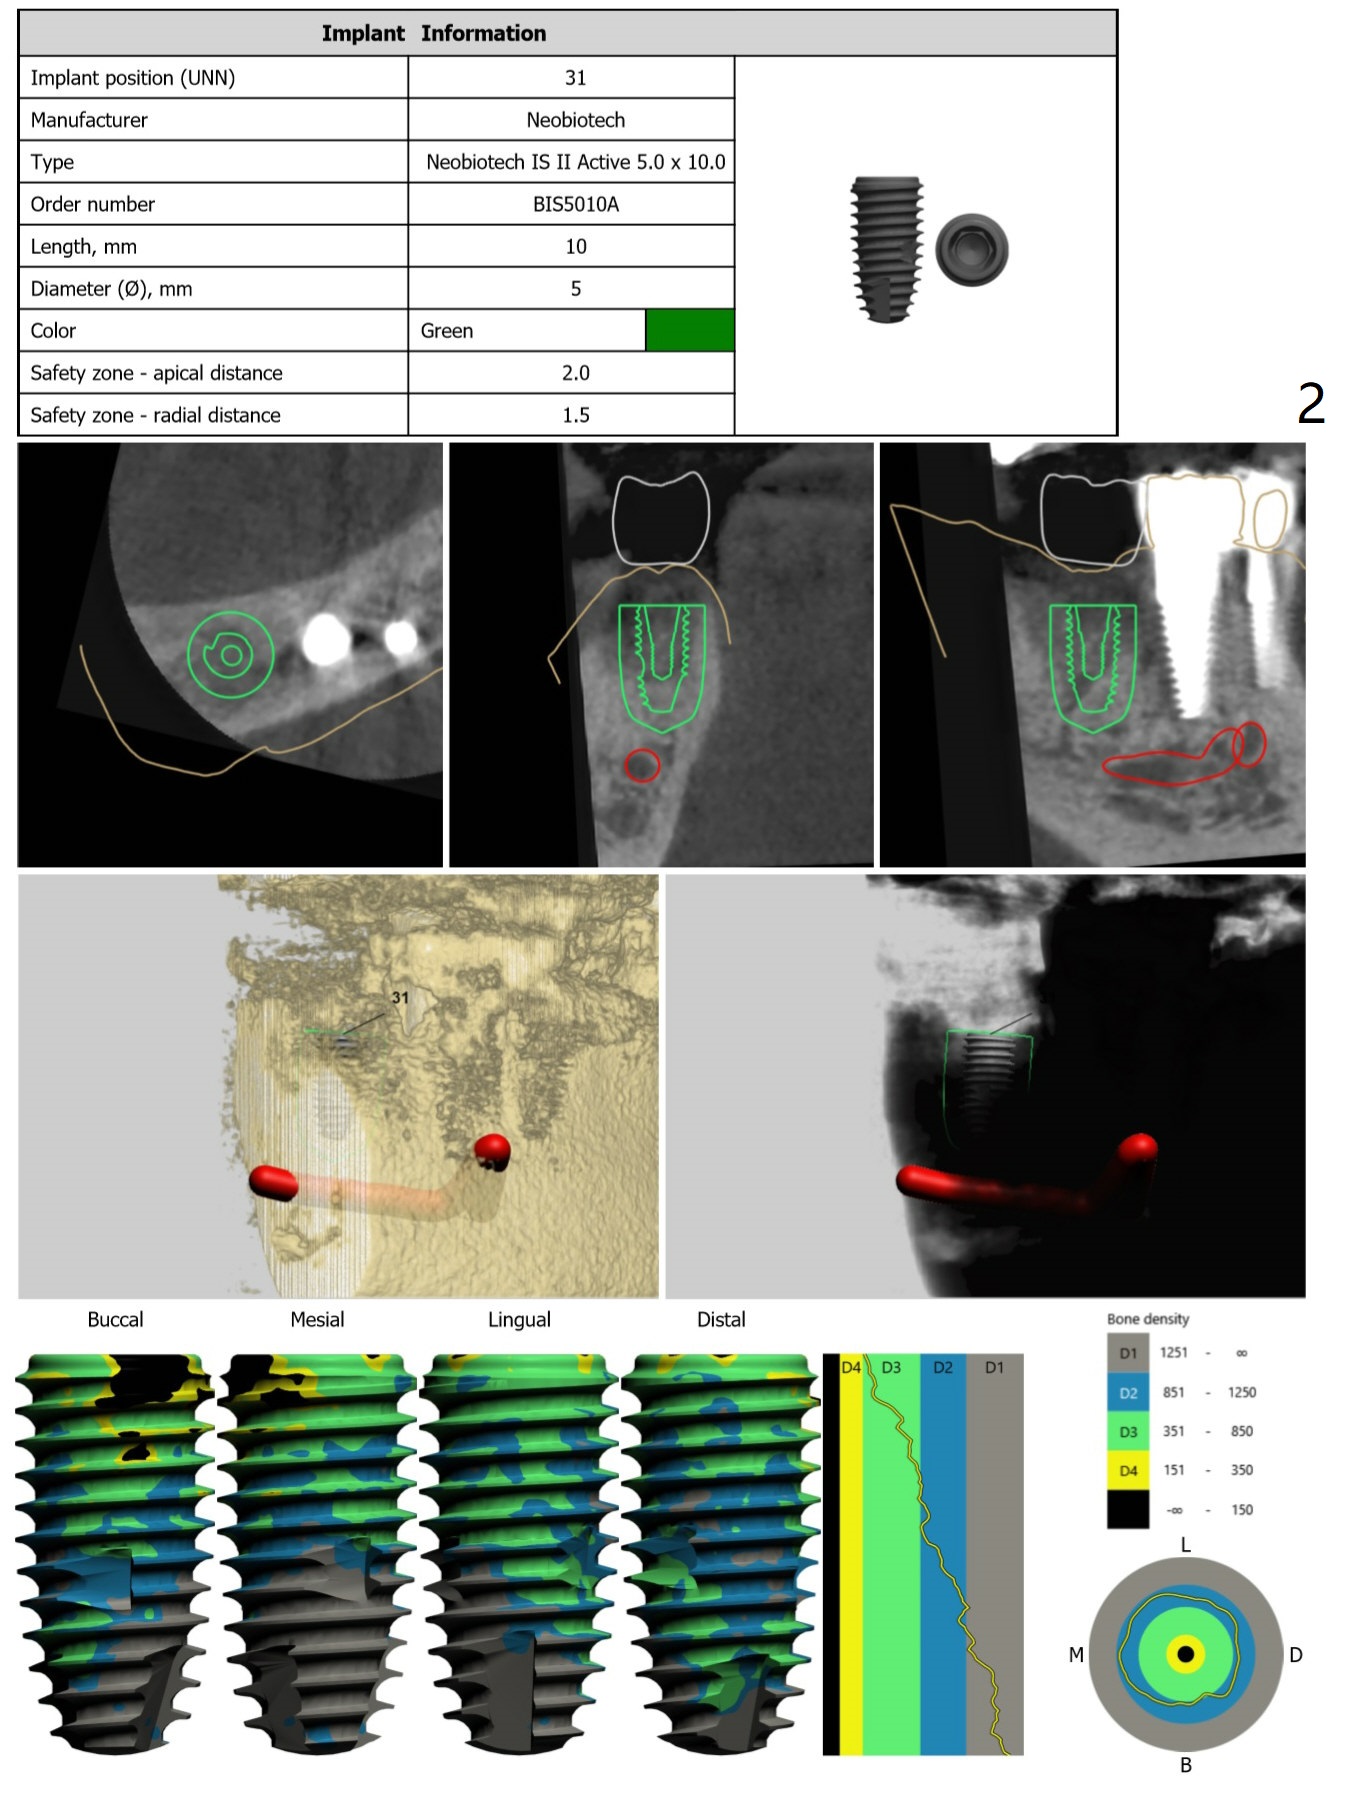Click the green implant color swatch
1349x1799 pixels.
(x=689, y=330)
